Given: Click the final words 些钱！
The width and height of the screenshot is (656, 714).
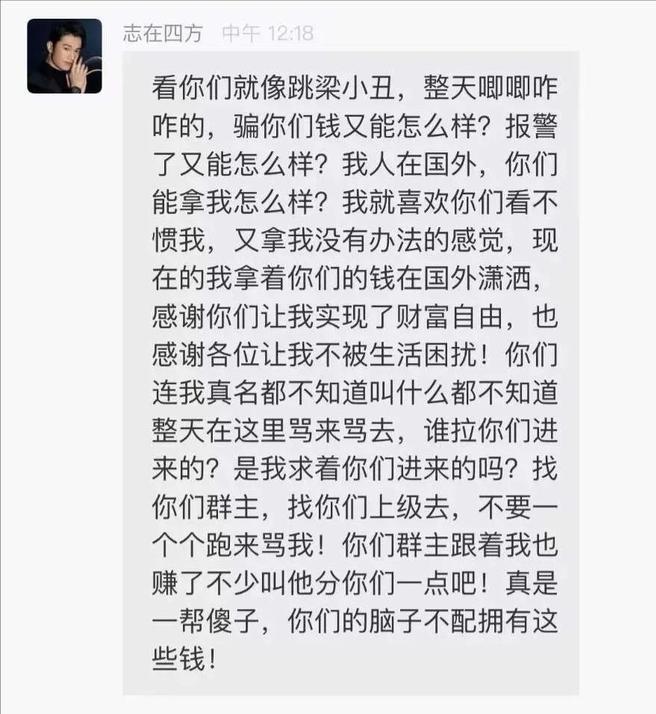Looking at the screenshot, I should pyautogui.click(x=185, y=660).
